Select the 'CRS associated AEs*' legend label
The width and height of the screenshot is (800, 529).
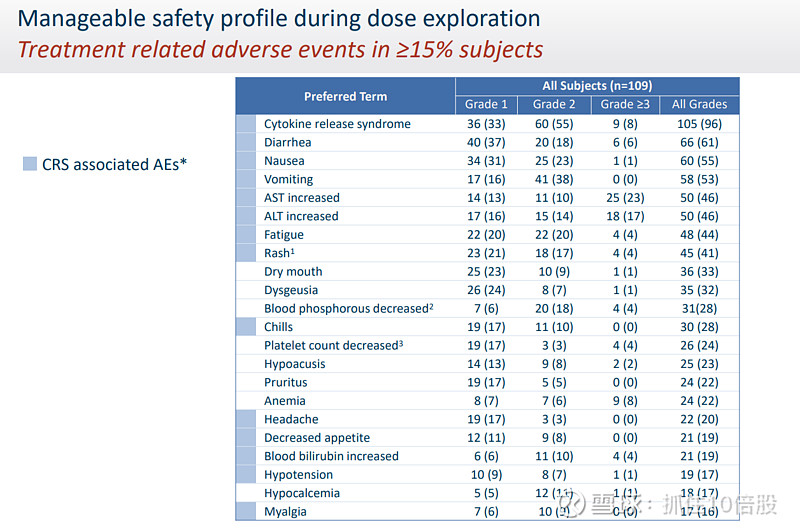[114, 164]
